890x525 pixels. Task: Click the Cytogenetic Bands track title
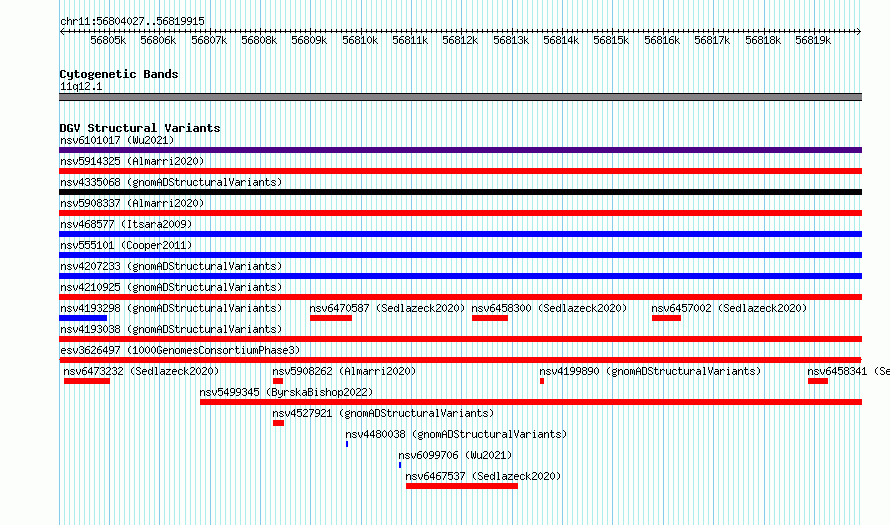119,74
